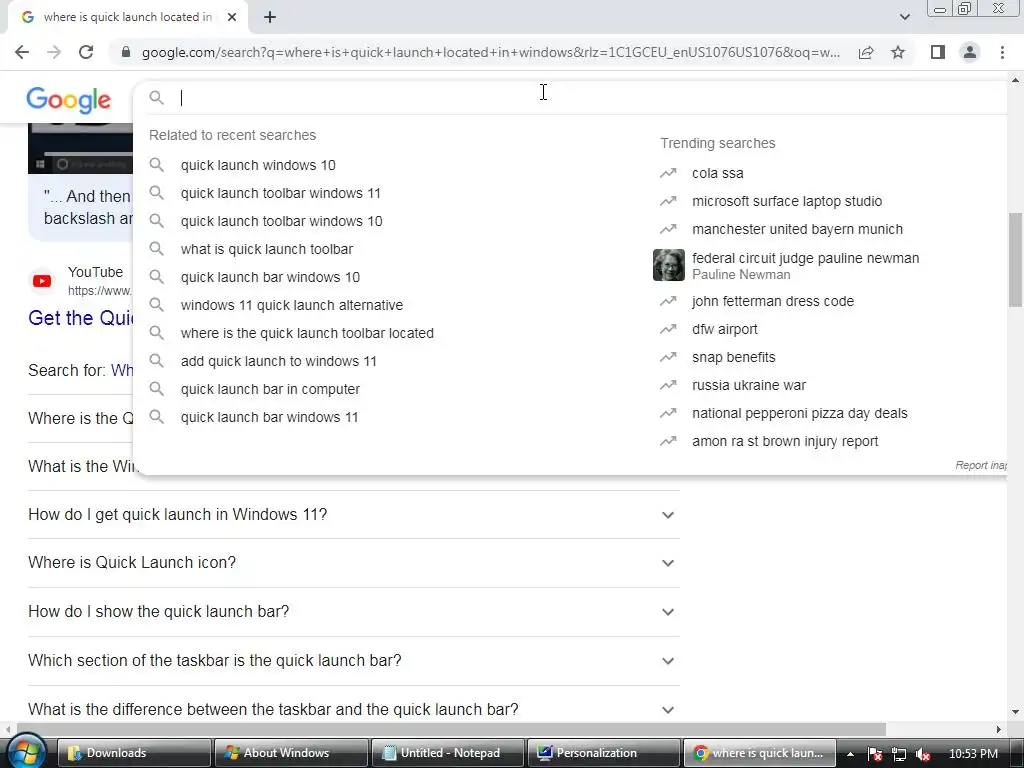The image size is (1024, 768).
Task: Close the 'where is quick launch' tab
Action: [232, 17]
